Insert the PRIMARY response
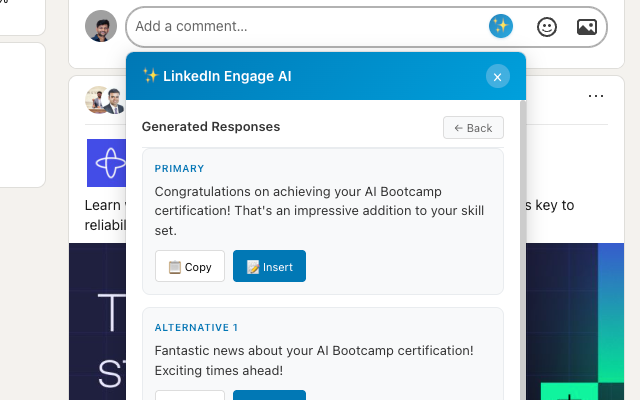The width and height of the screenshot is (640, 400). pos(269,266)
